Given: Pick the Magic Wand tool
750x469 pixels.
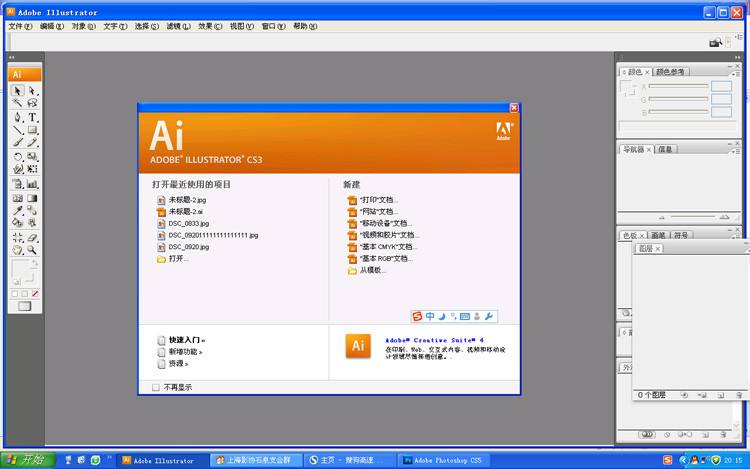Looking at the screenshot, I should point(18,103).
